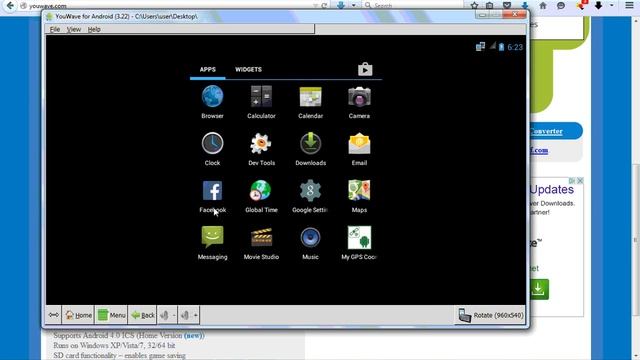640x360 pixels.
Task: Open the Email app
Action: pyautogui.click(x=359, y=149)
